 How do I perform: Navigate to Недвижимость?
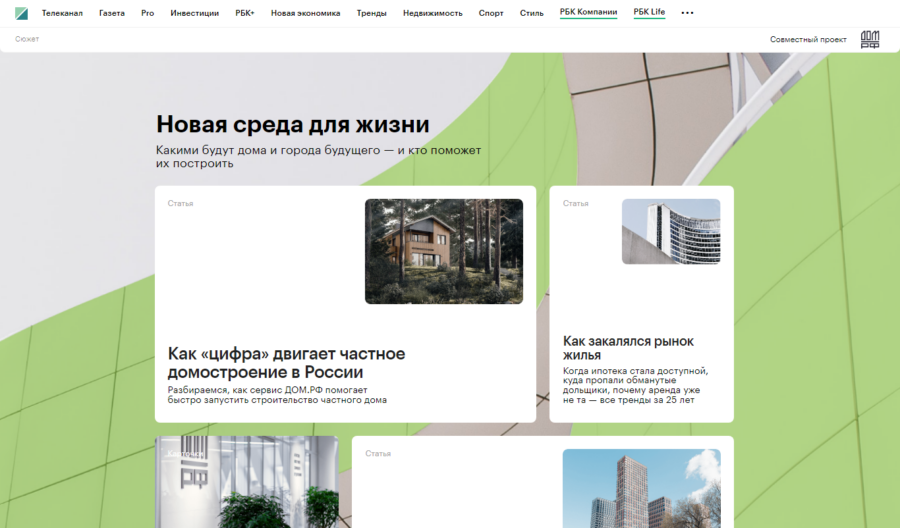click(x=433, y=13)
